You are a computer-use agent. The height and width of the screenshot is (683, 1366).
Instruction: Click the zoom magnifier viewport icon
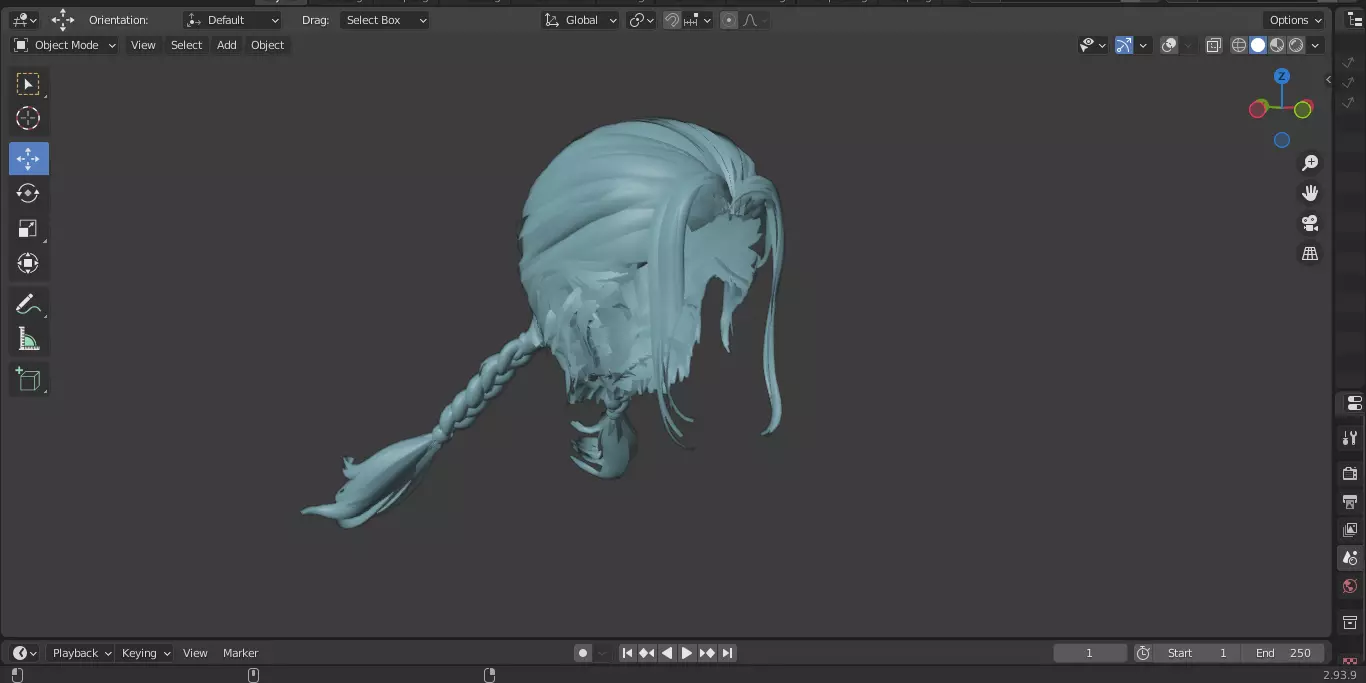point(1310,163)
